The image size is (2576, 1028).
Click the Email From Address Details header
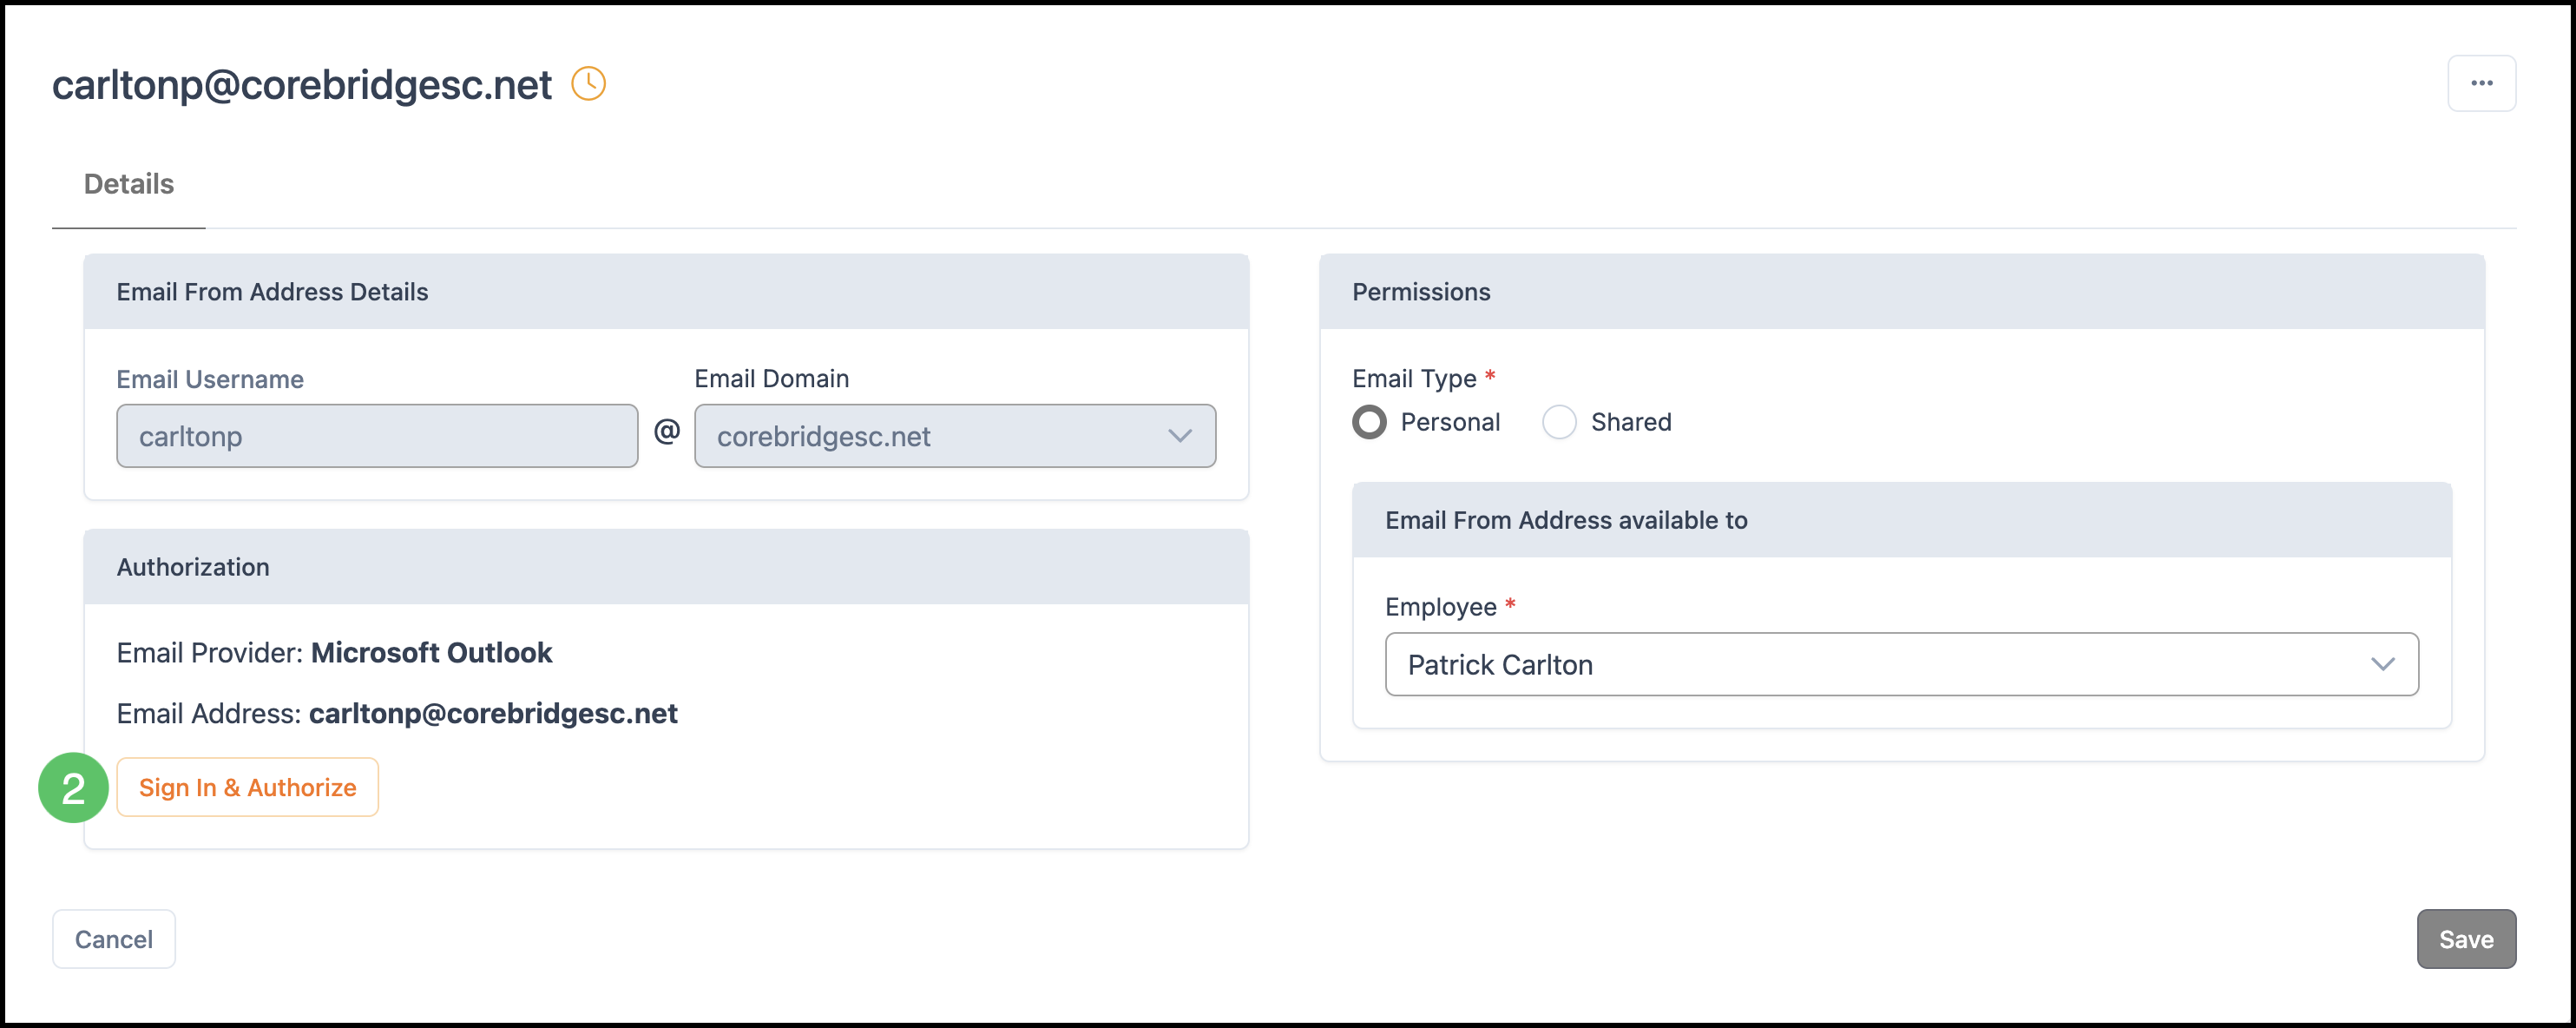coord(272,292)
